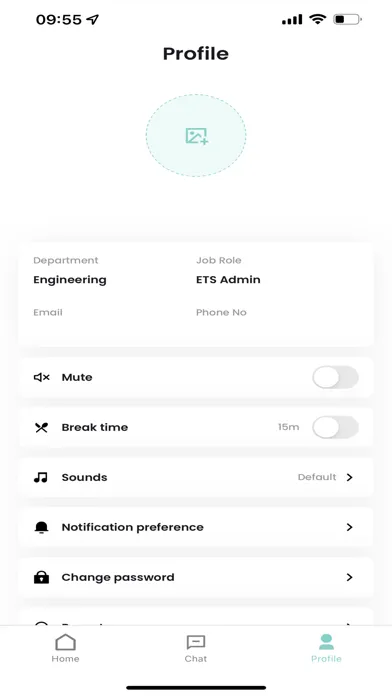Tap the Default sound setting value
This screenshot has height=696, width=392.
[317, 477]
